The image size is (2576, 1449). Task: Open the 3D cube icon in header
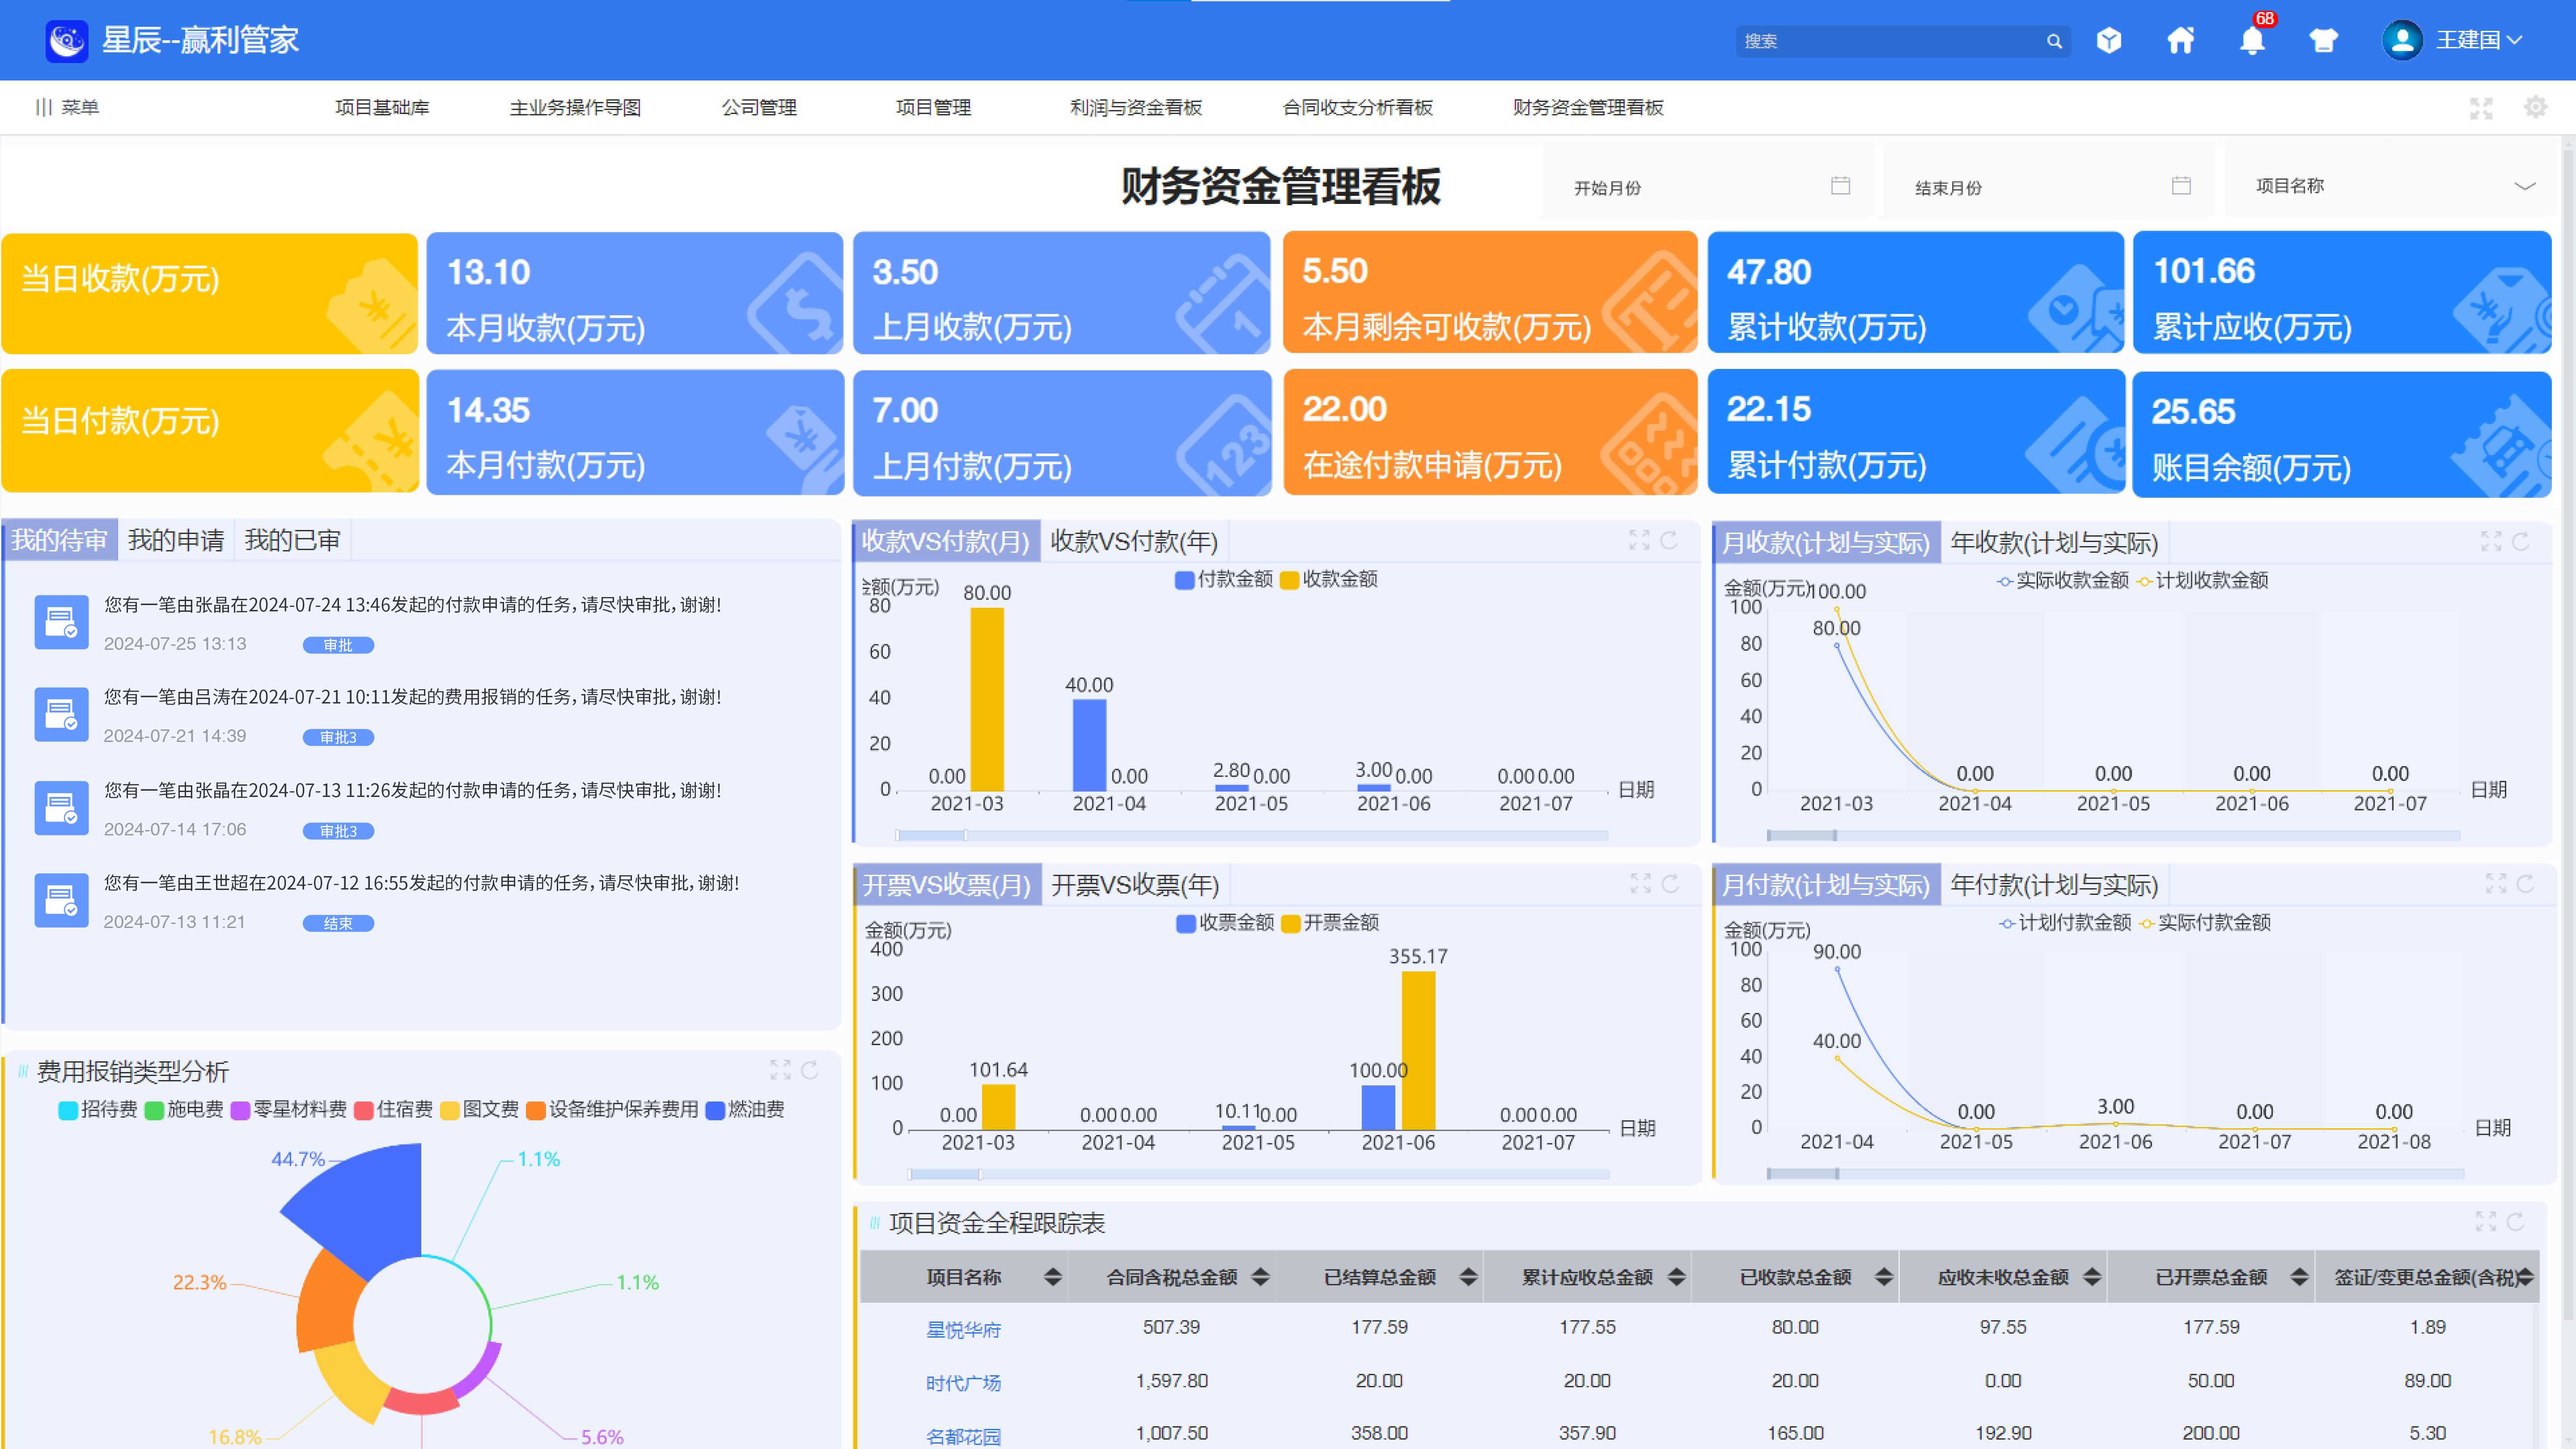tap(2109, 40)
